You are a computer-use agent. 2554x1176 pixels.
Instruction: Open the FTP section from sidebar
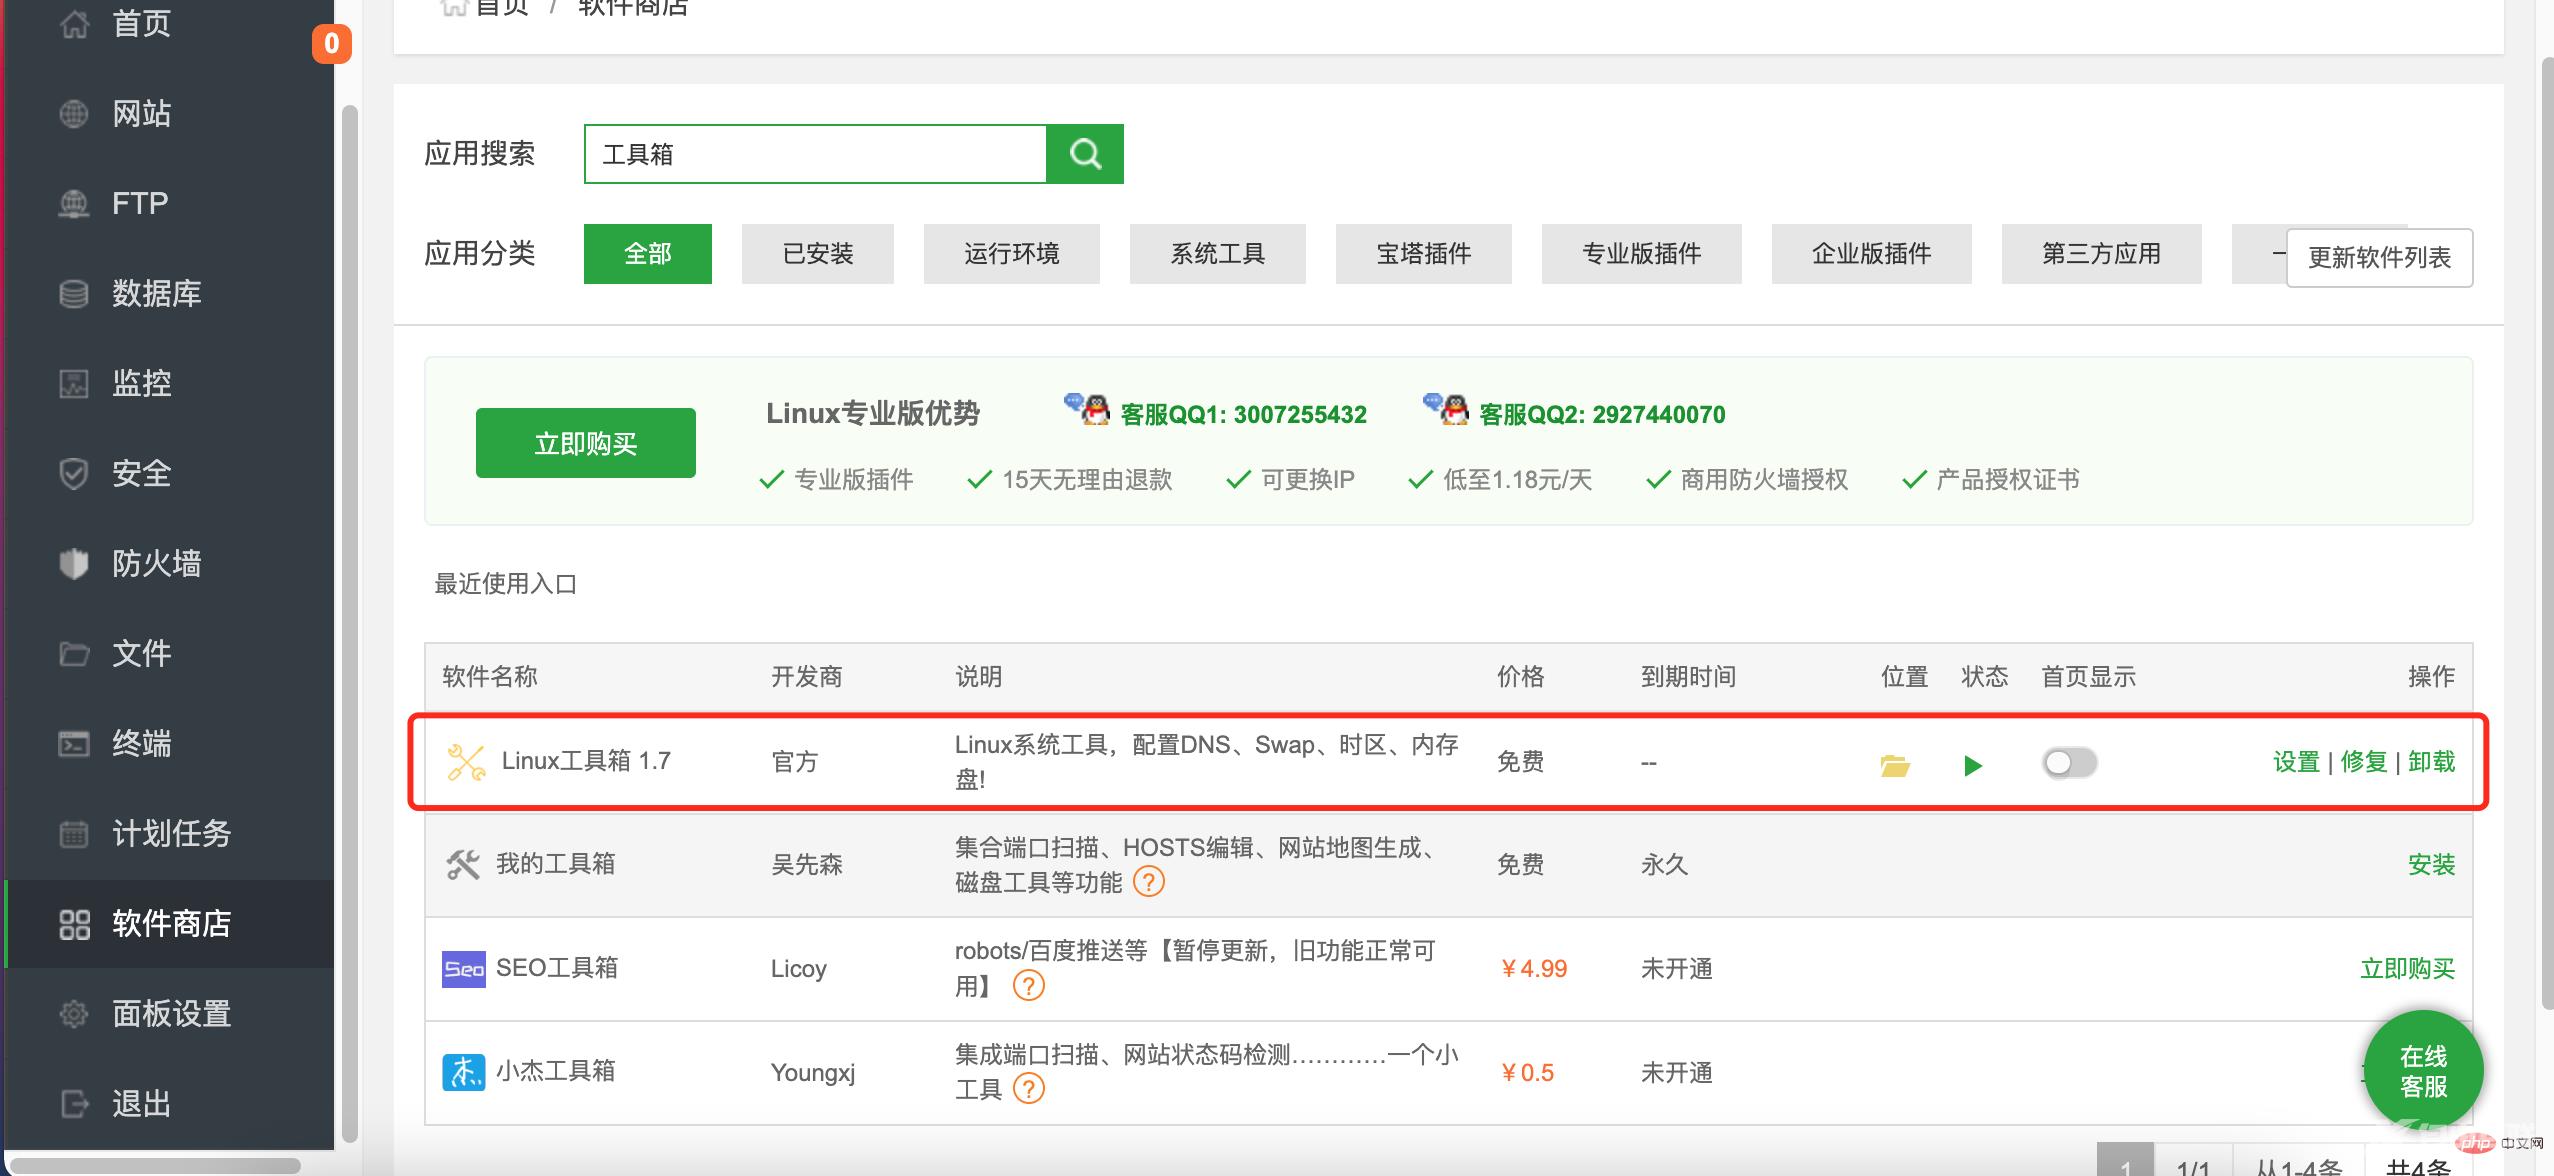pyautogui.click(x=74, y=203)
